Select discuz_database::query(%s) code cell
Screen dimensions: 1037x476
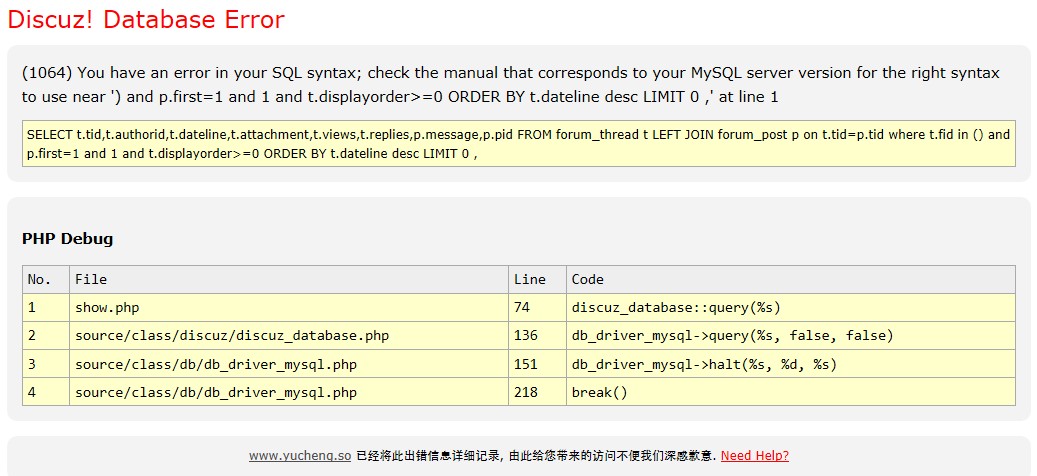pos(791,307)
